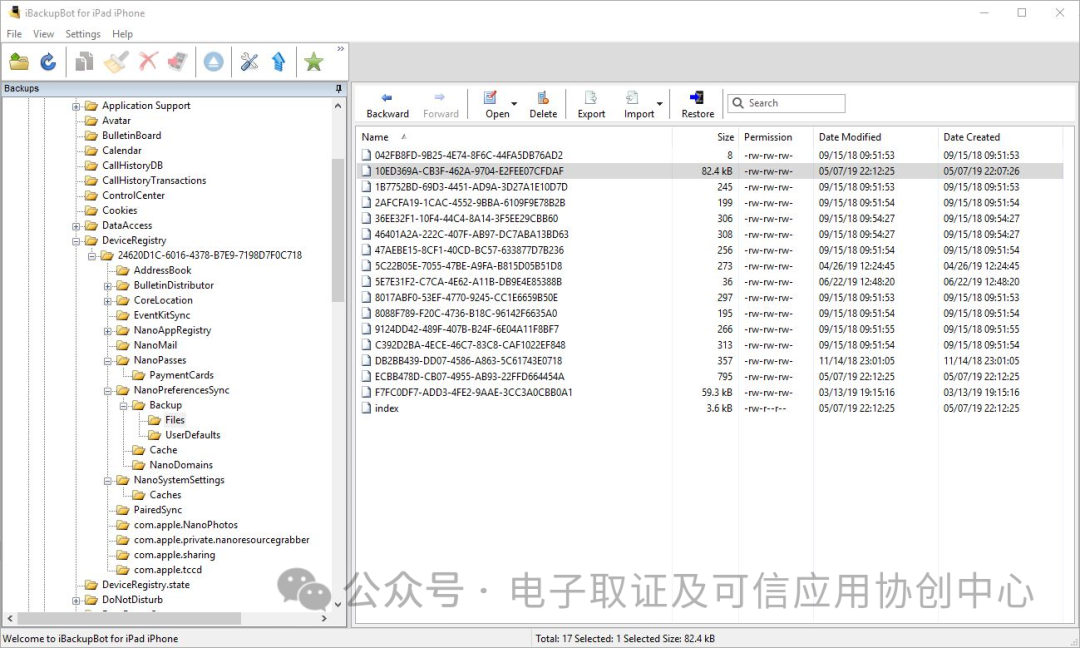This screenshot has width=1080, height=648.
Task: Delete the selected file
Action: click(543, 105)
